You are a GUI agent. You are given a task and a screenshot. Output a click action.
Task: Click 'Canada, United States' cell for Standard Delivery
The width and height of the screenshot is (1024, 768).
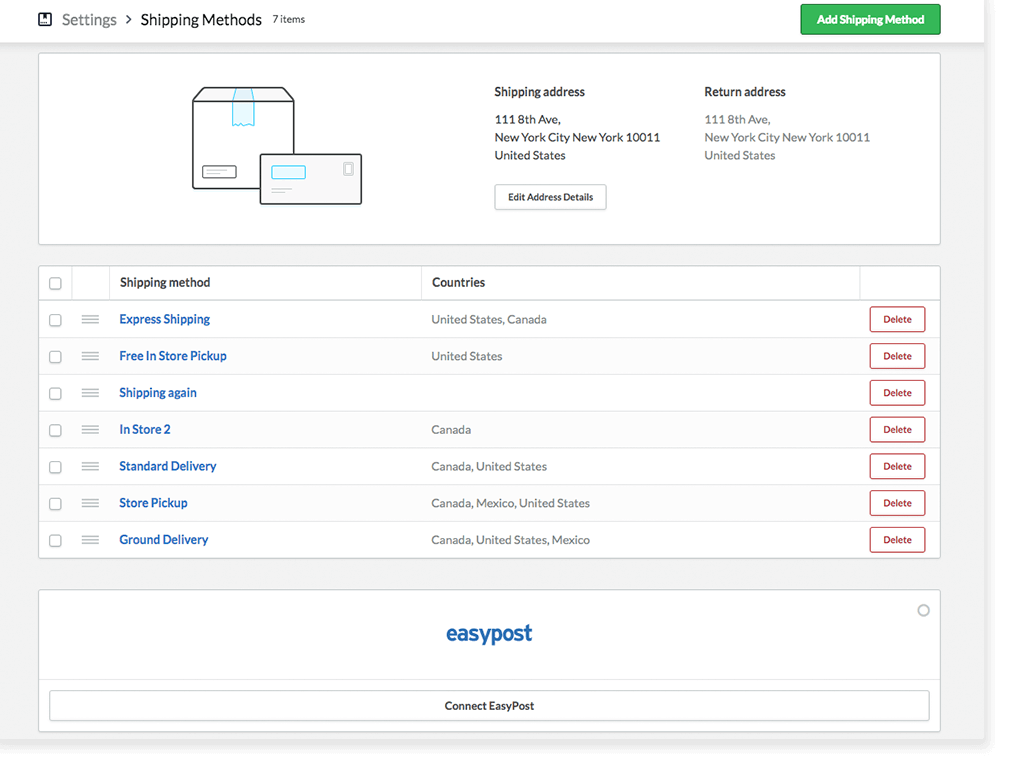(x=489, y=466)
